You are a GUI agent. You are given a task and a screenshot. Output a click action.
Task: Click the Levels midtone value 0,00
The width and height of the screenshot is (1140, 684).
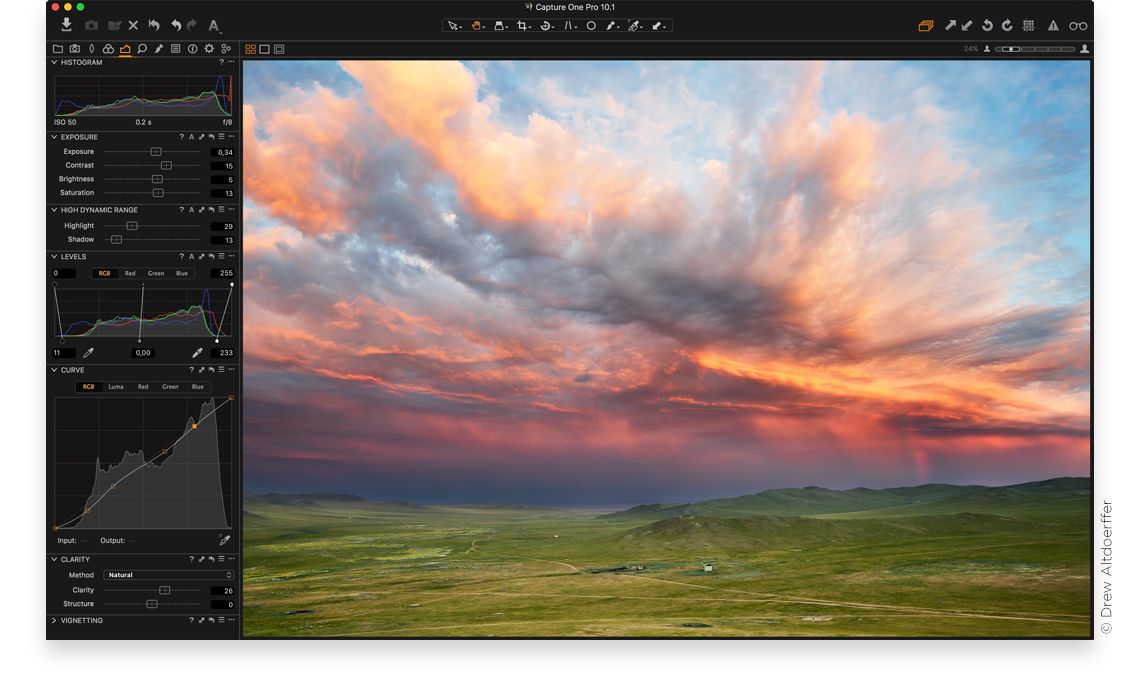(x=143, y=353)
